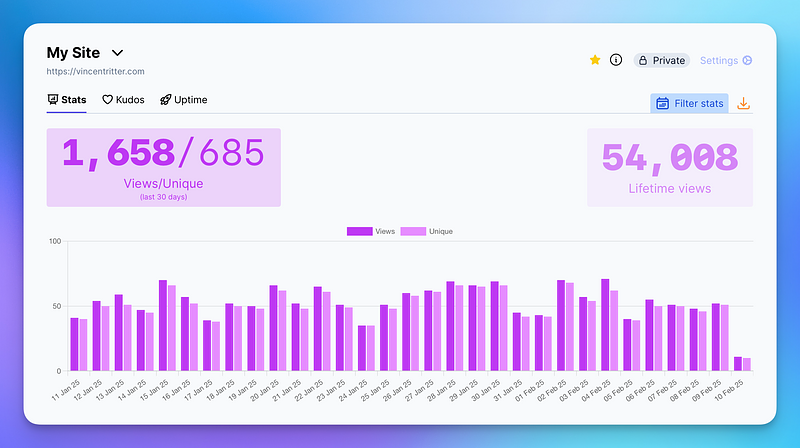Click the Views legend label

tap(385, 231)
